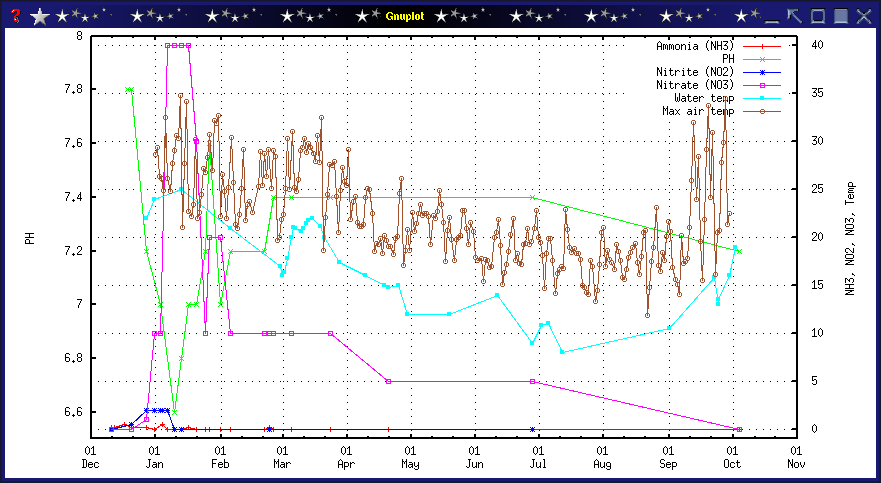Close the Gnuplot window
The height and width of the screenshot is (483, 881).
[865, 16]
